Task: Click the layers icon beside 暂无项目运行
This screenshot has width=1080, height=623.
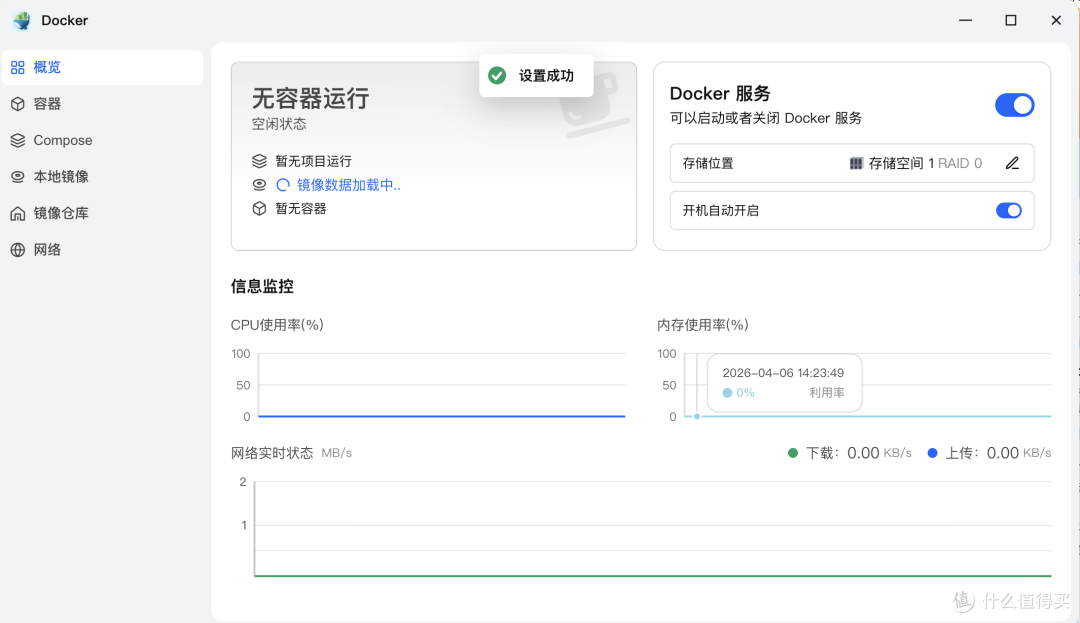Action: (259, 161)
